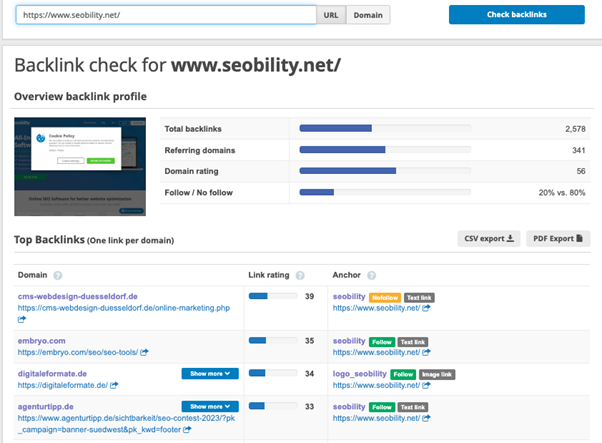Image resolution: width=602 pixels, height=443 pixels.
Task: Click help icon next to Domain header
Action: [x=58, y=275]
